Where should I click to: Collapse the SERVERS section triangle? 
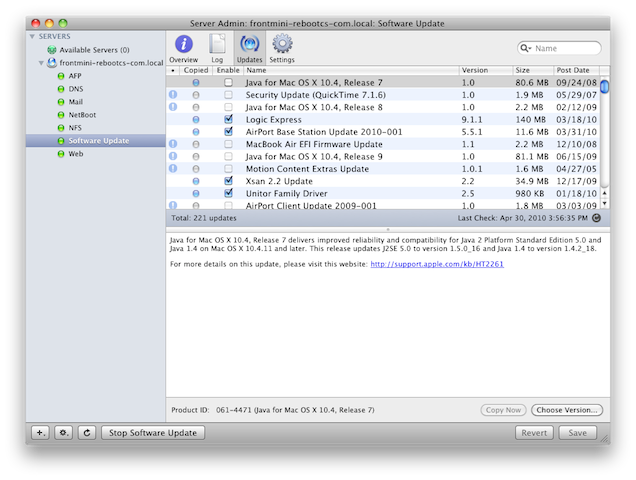click(31, 36)
